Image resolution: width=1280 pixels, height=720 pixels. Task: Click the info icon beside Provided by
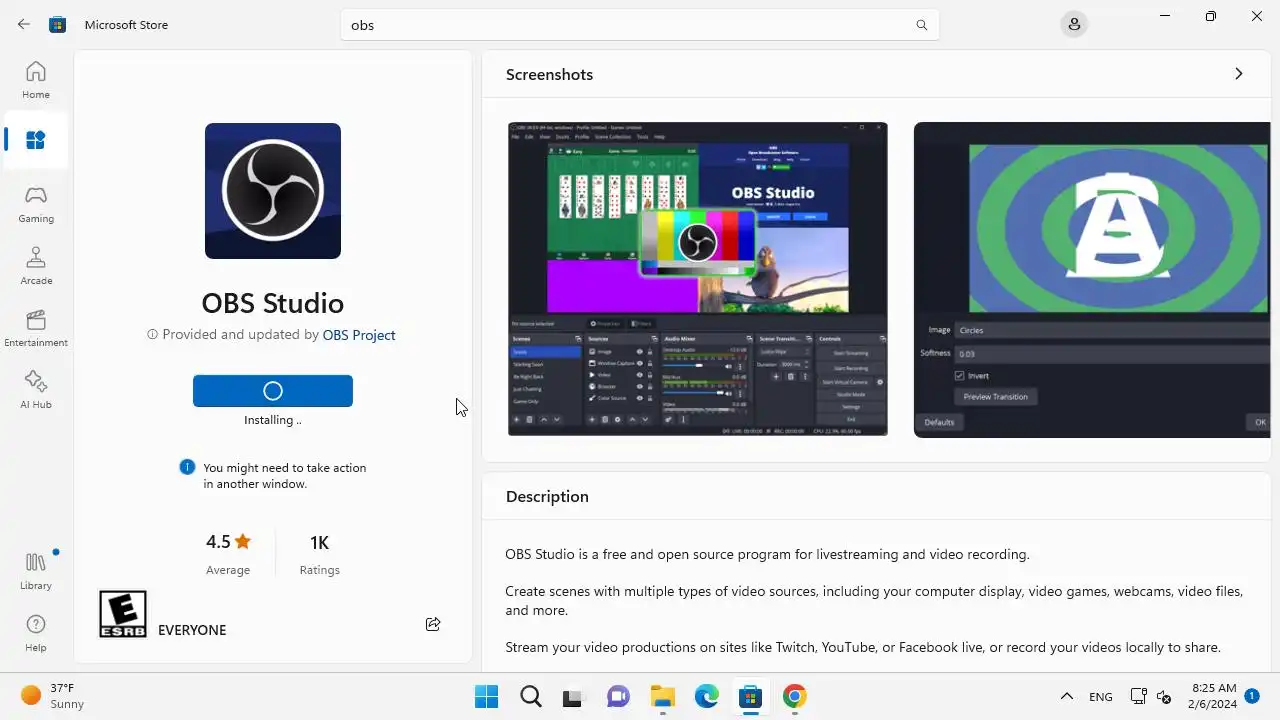(152, 335)
